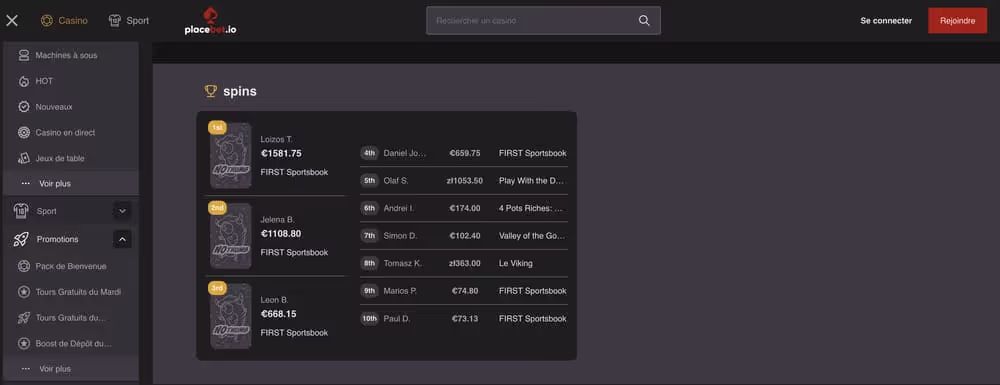This screenshot has width=1000, height=385.
Task: Collapse the Promotions submenu chevron
Action: pyautogui.click(x=122, y=239)
